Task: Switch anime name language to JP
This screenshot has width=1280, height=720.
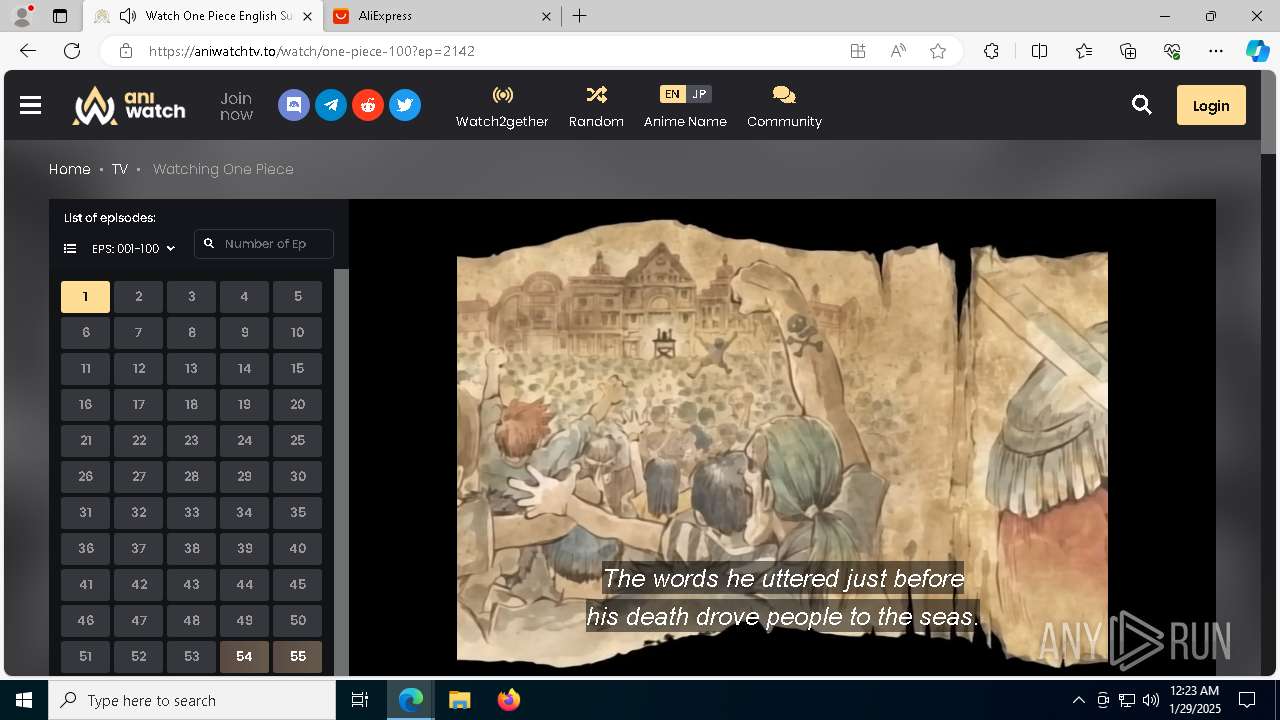Action: [699, 94]
